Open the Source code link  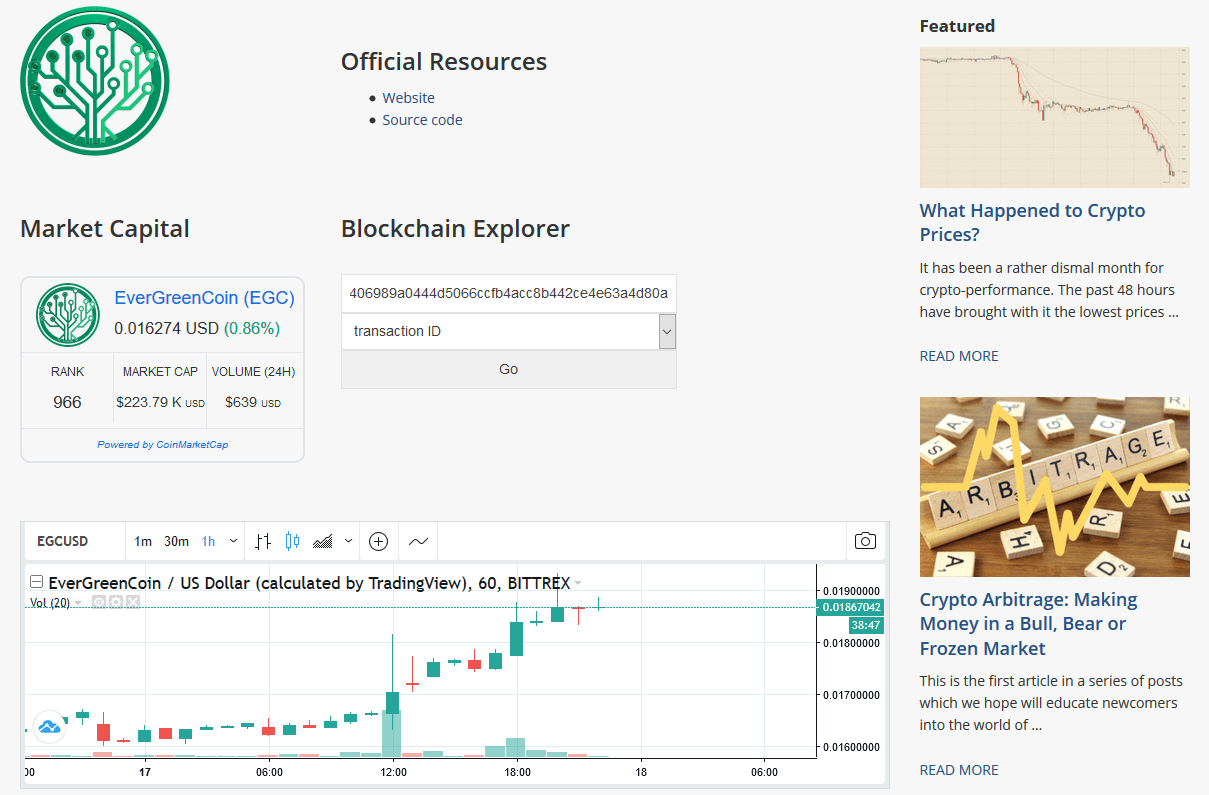[x=422, y=119]
